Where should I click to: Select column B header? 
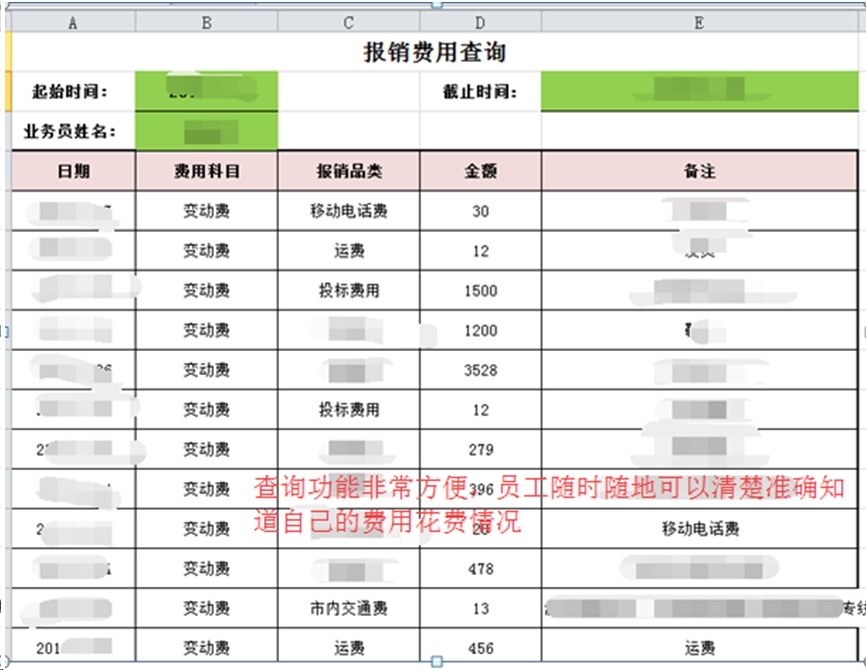tap(206, 23)
